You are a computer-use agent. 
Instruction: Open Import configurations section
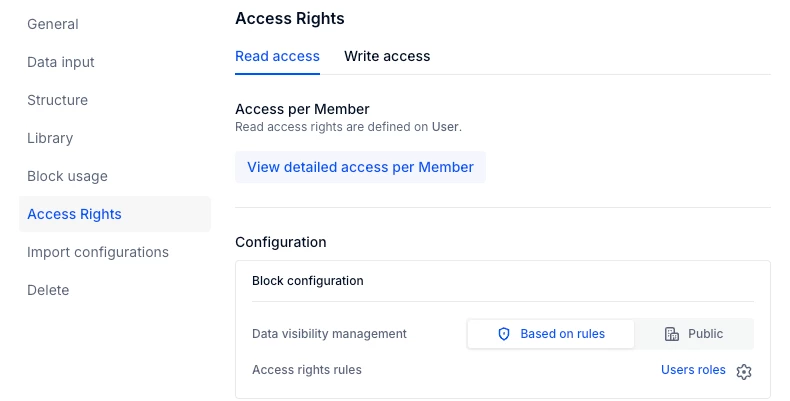(98, 252)
